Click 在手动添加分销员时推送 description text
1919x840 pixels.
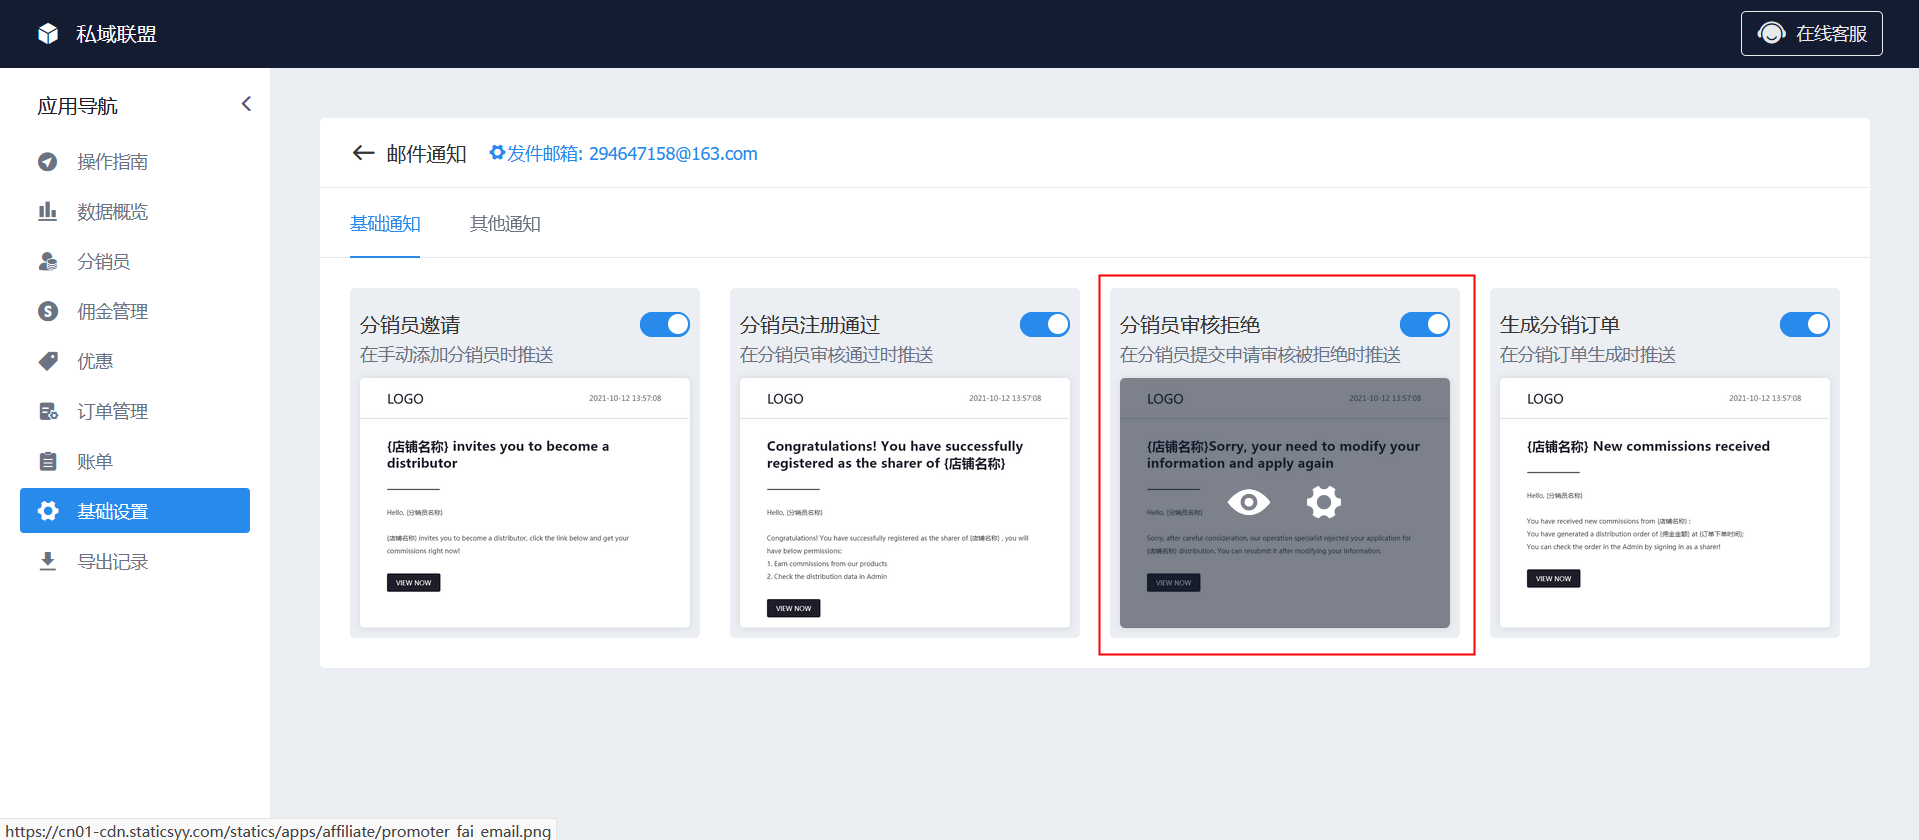tap(457, 355)
